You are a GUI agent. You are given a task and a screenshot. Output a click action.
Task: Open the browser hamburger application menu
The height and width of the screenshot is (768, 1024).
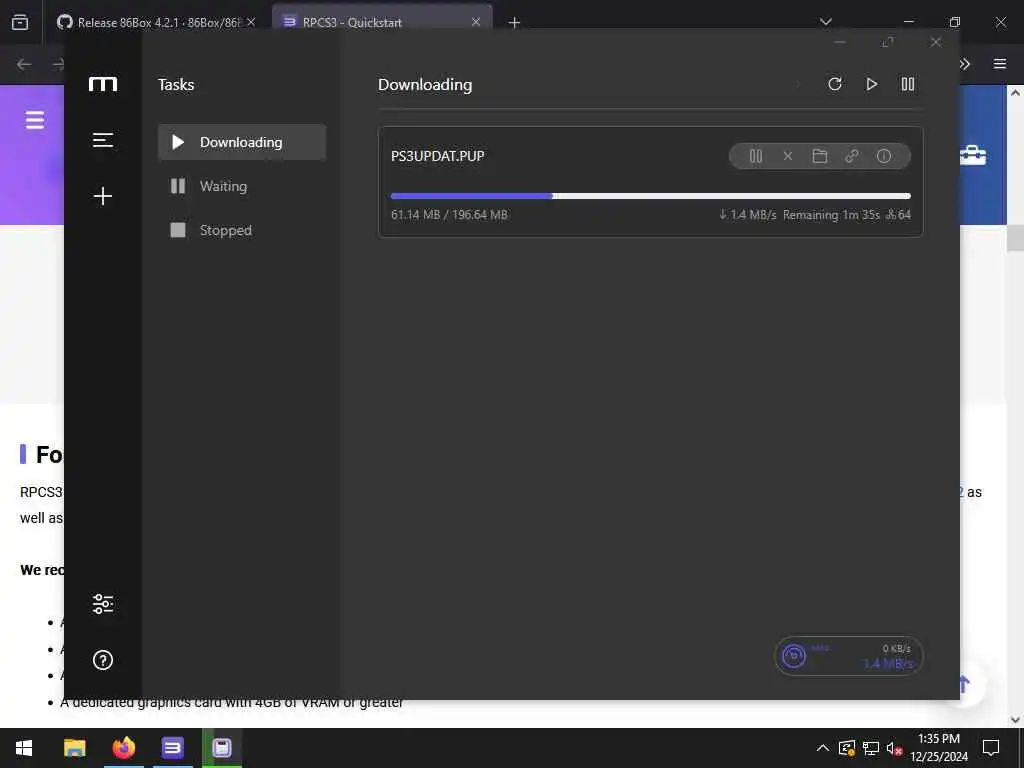click(1000, 64)
